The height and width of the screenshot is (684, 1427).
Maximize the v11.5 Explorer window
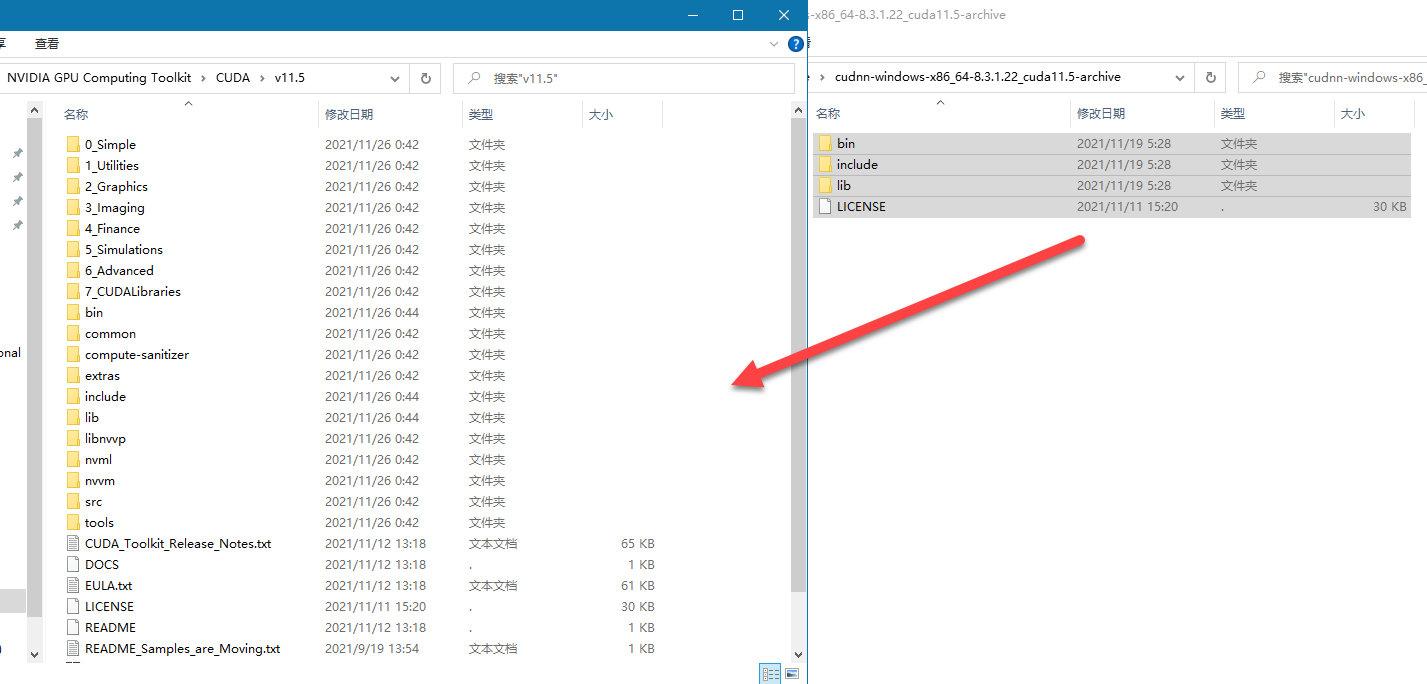(738, 15)
